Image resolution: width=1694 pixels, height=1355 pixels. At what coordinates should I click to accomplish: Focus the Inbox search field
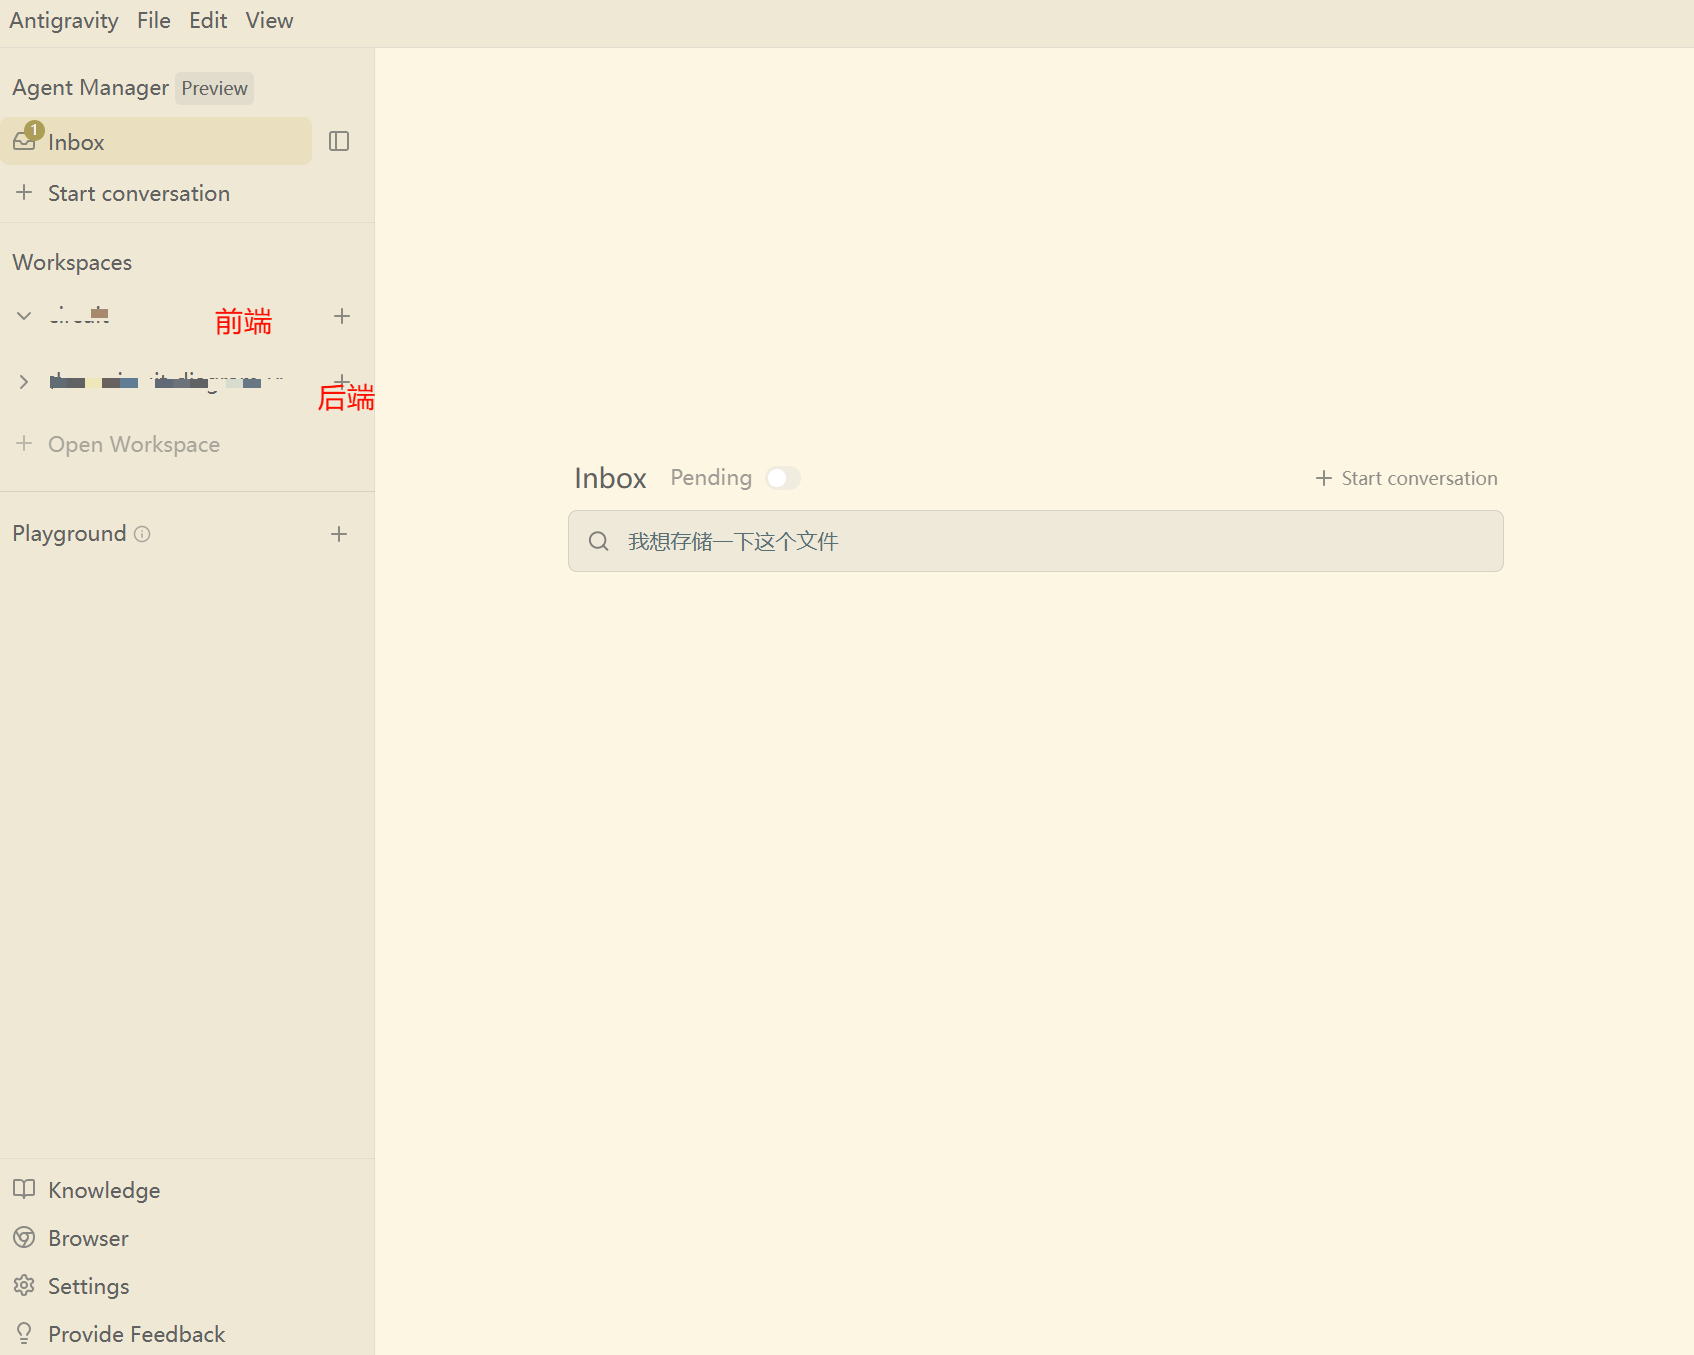click(x=1036, y=541)
